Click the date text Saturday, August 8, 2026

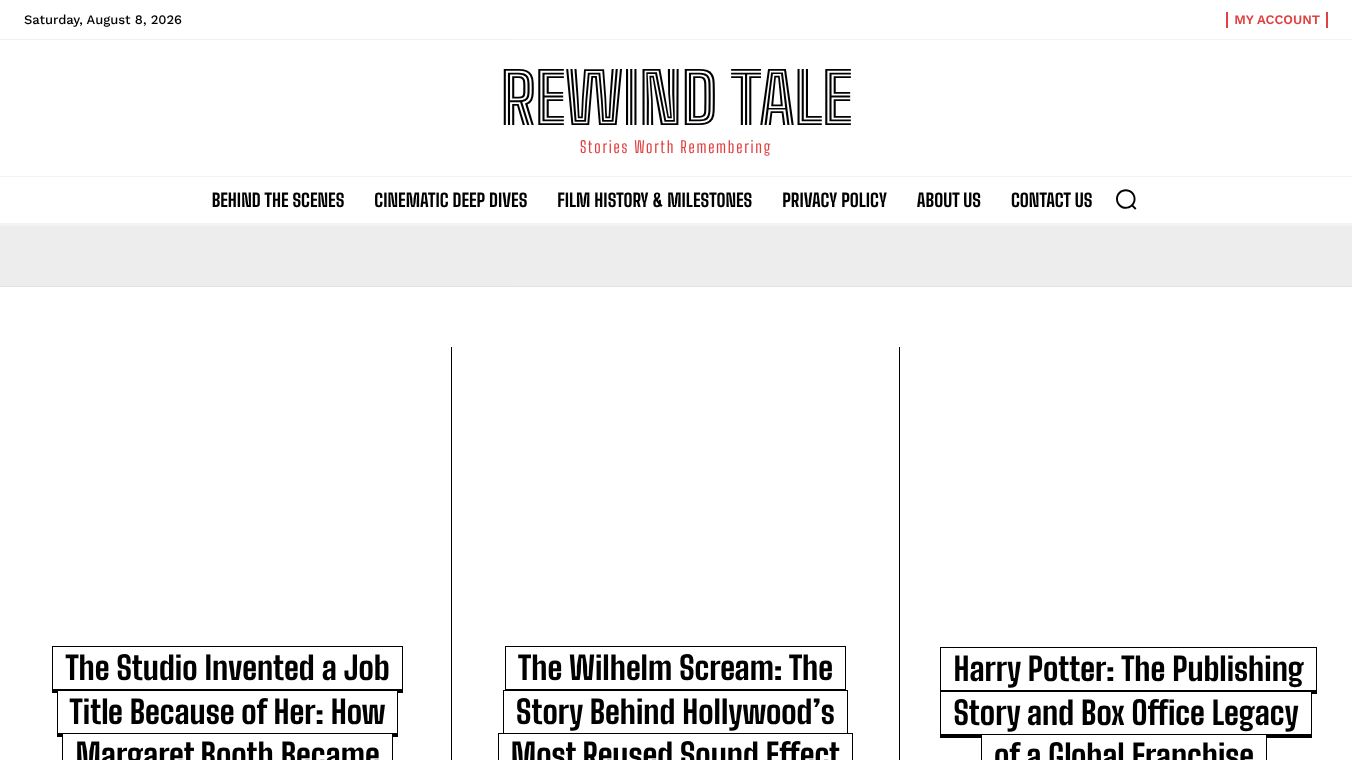point(103,20)
